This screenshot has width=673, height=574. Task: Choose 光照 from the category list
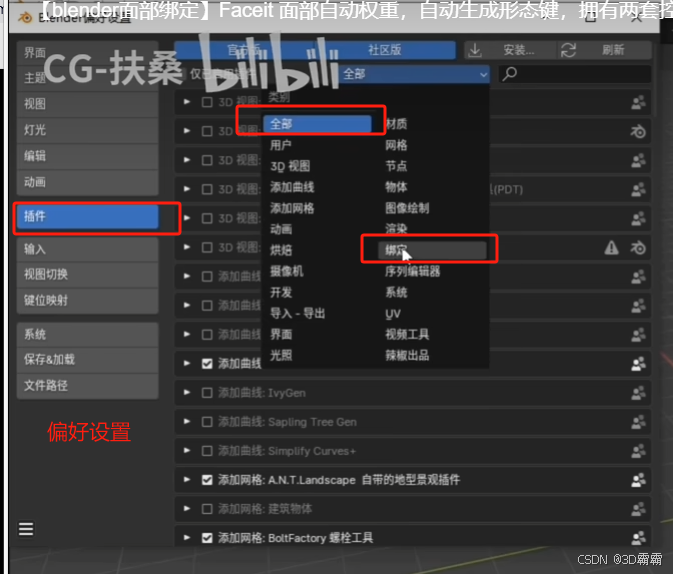(x=281, y=355)
